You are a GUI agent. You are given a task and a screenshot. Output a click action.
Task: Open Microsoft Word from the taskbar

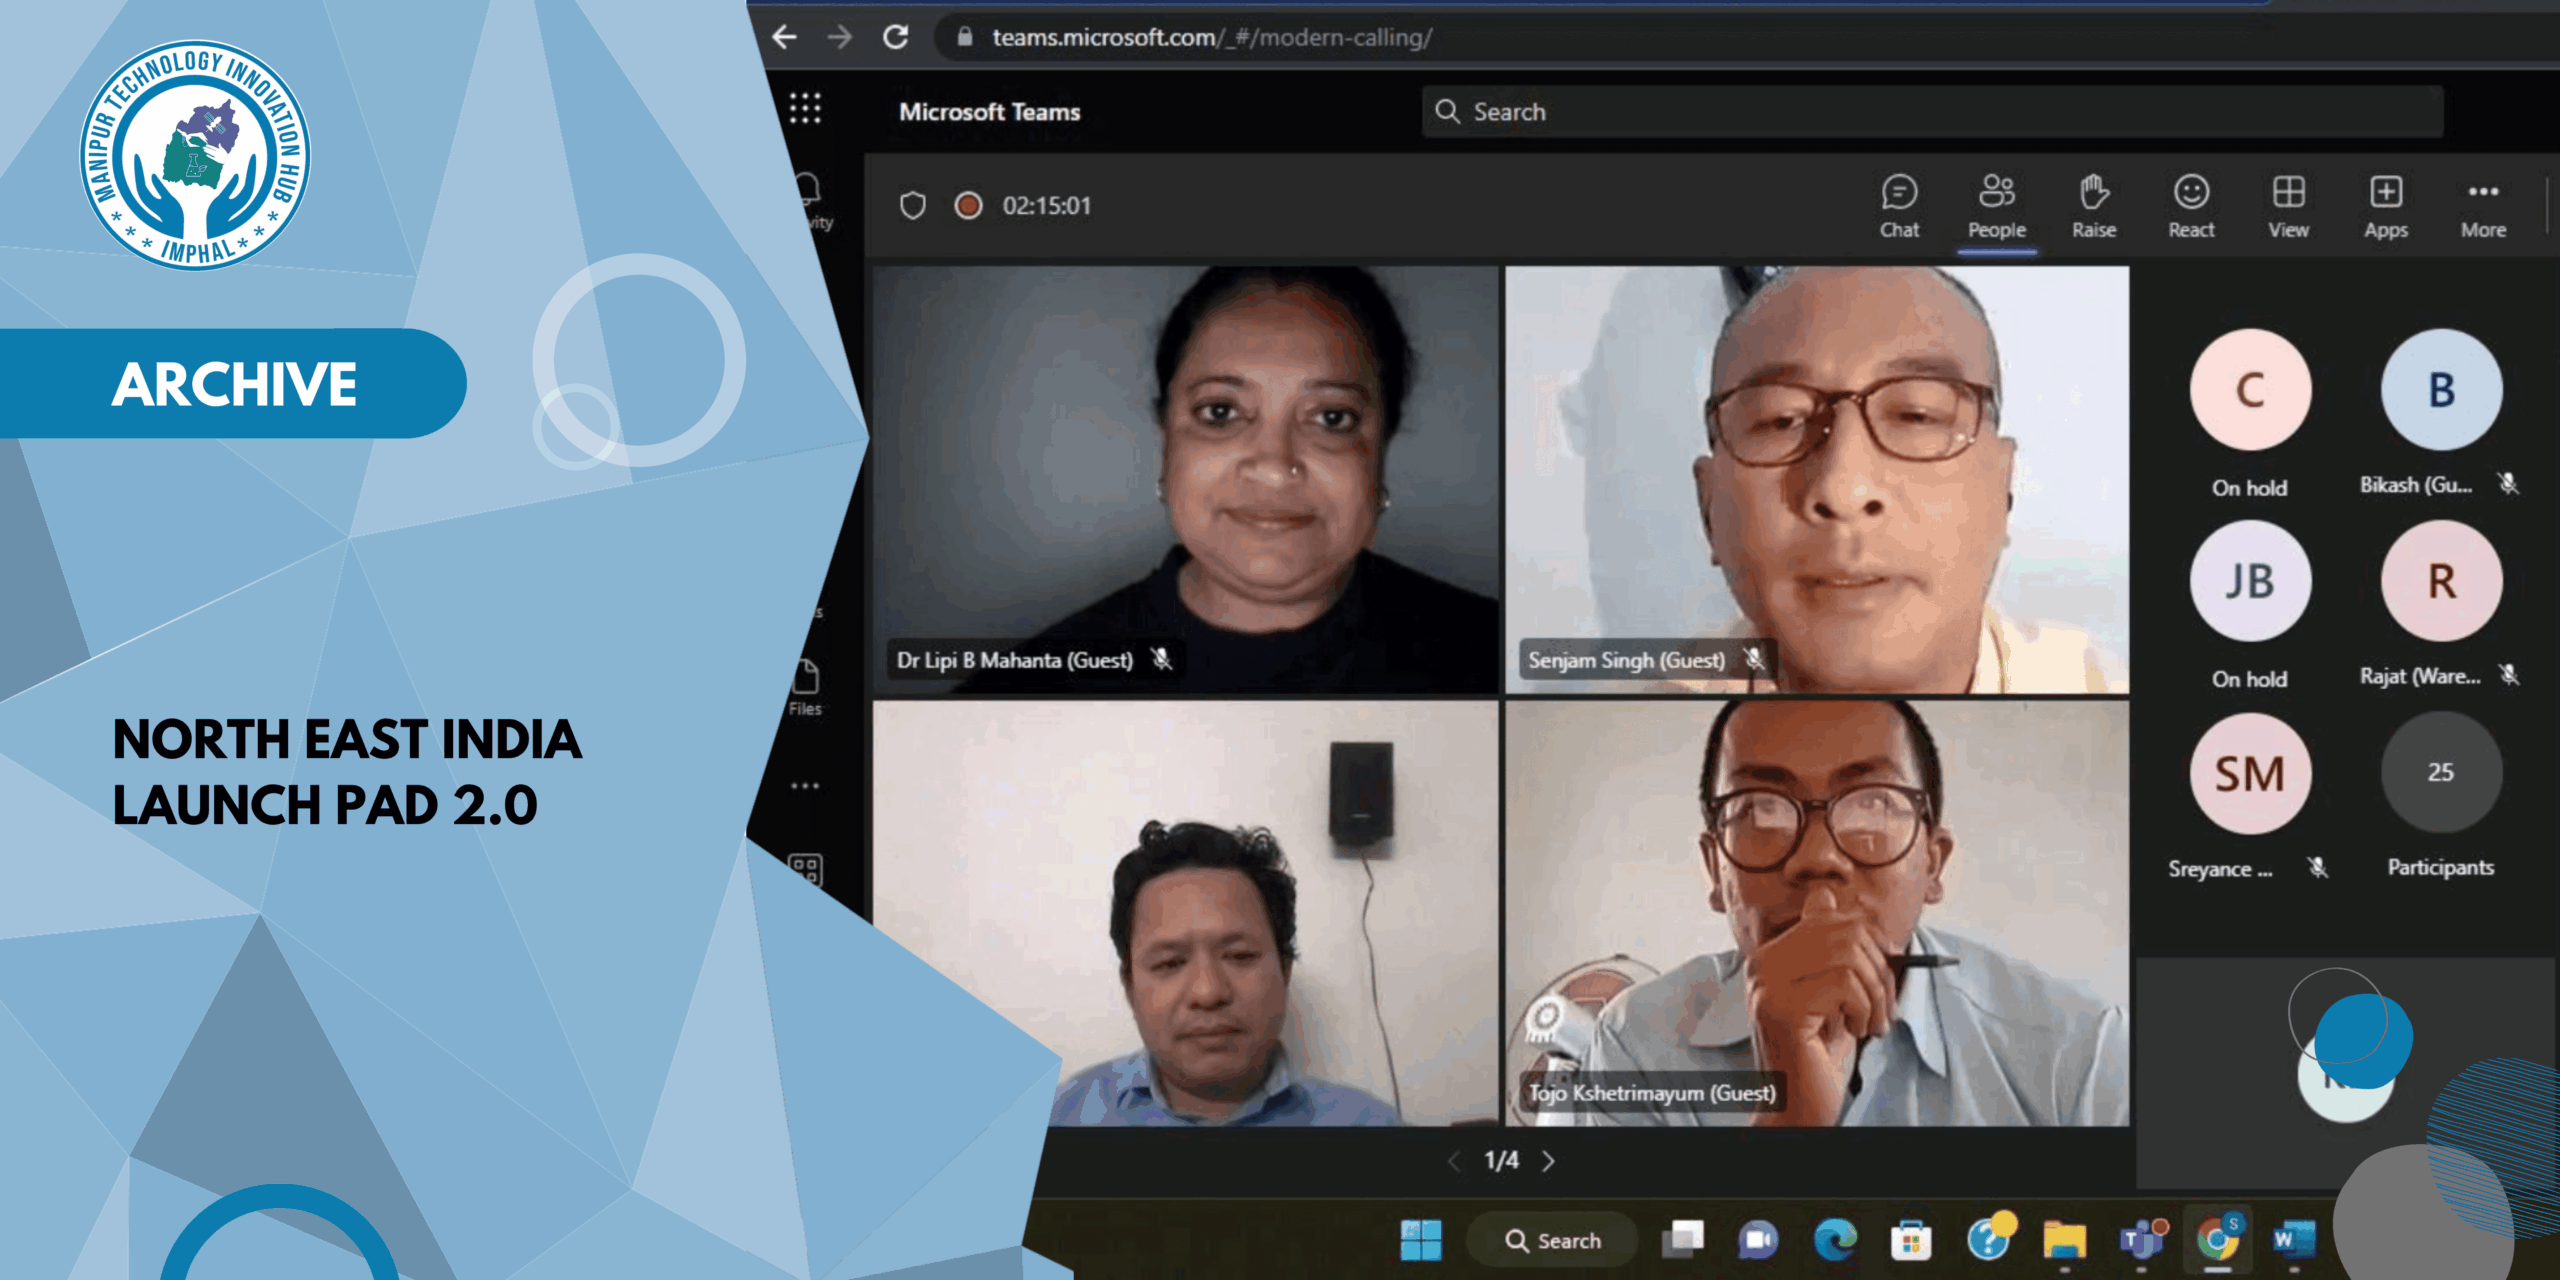pyautogui.click(x=2293, y=1240)
